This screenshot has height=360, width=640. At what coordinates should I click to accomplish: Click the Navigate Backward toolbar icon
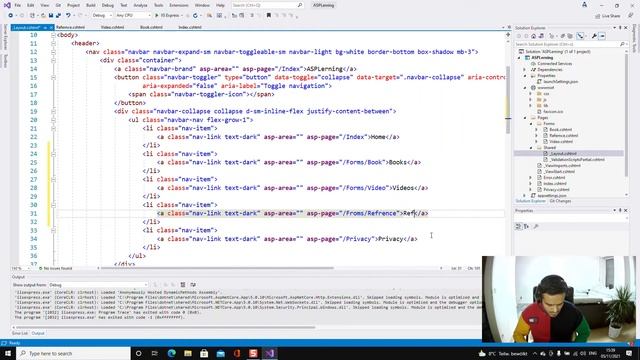11,16
